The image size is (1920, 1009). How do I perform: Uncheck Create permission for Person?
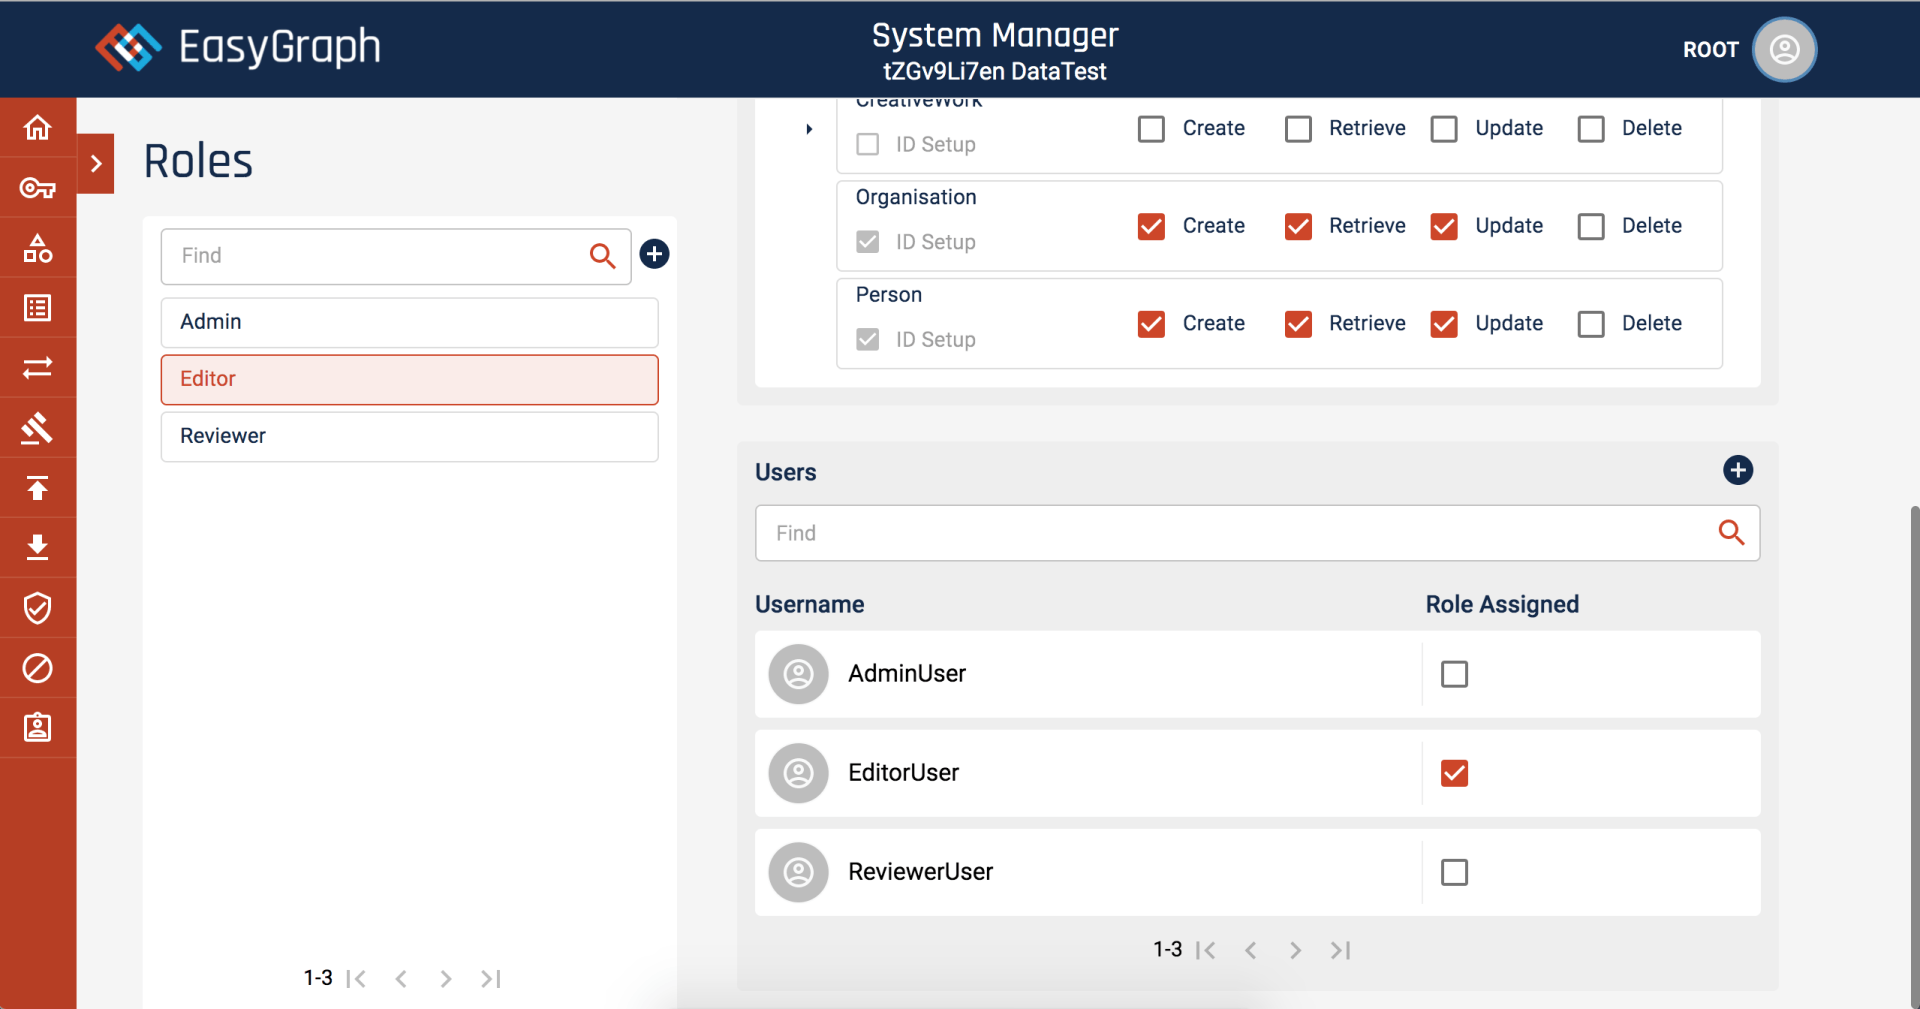1151,324
